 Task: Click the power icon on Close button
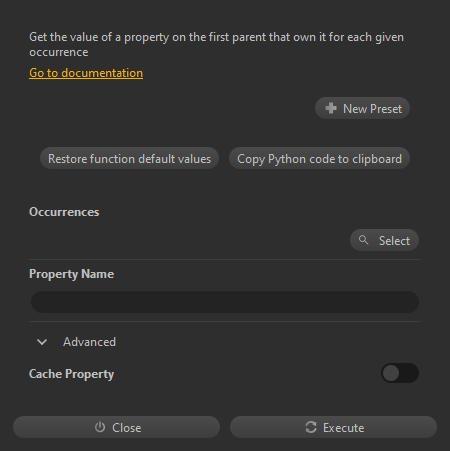tap(100, 427)
